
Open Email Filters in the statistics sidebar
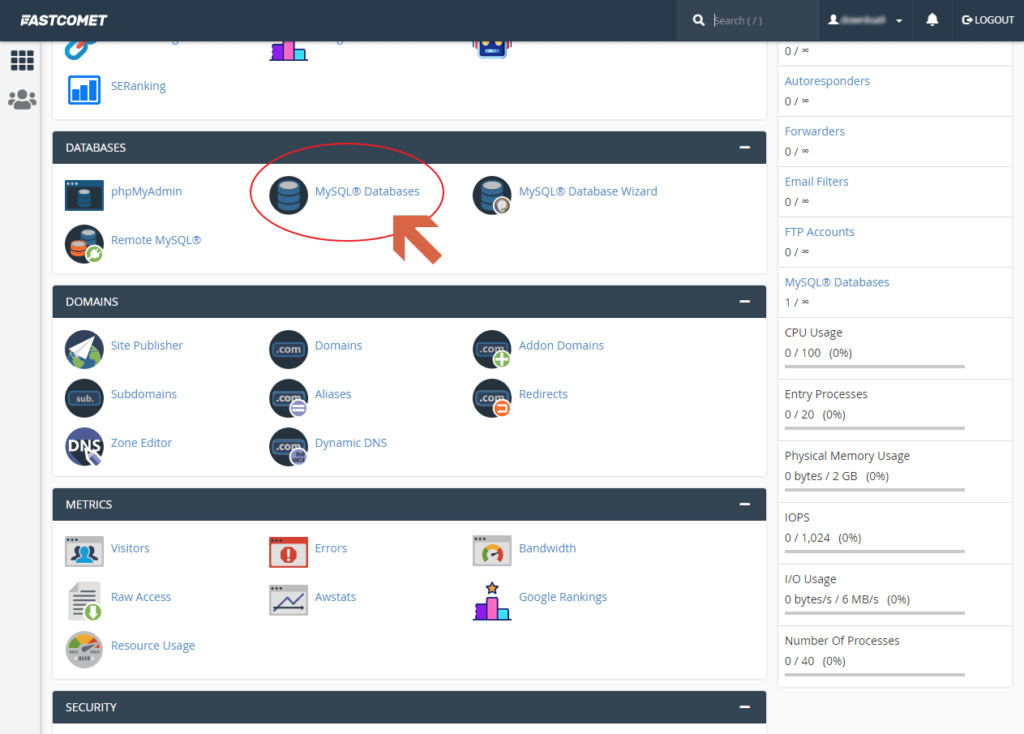point(816,182)
